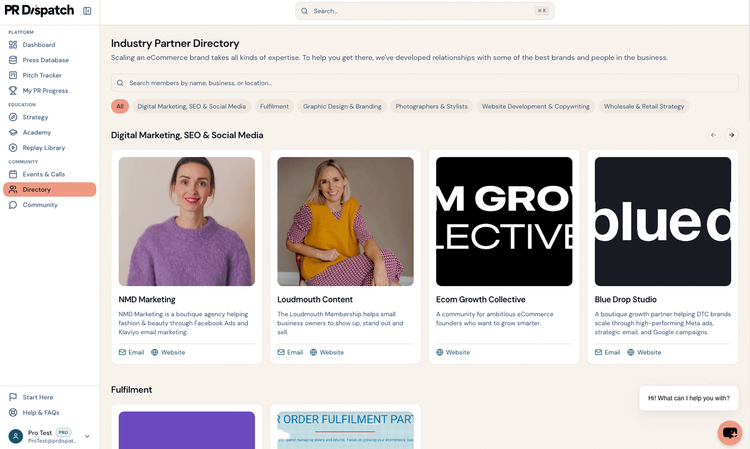
Task: Click the Loudmouth Content card title
Action: [x=315, y=300]
